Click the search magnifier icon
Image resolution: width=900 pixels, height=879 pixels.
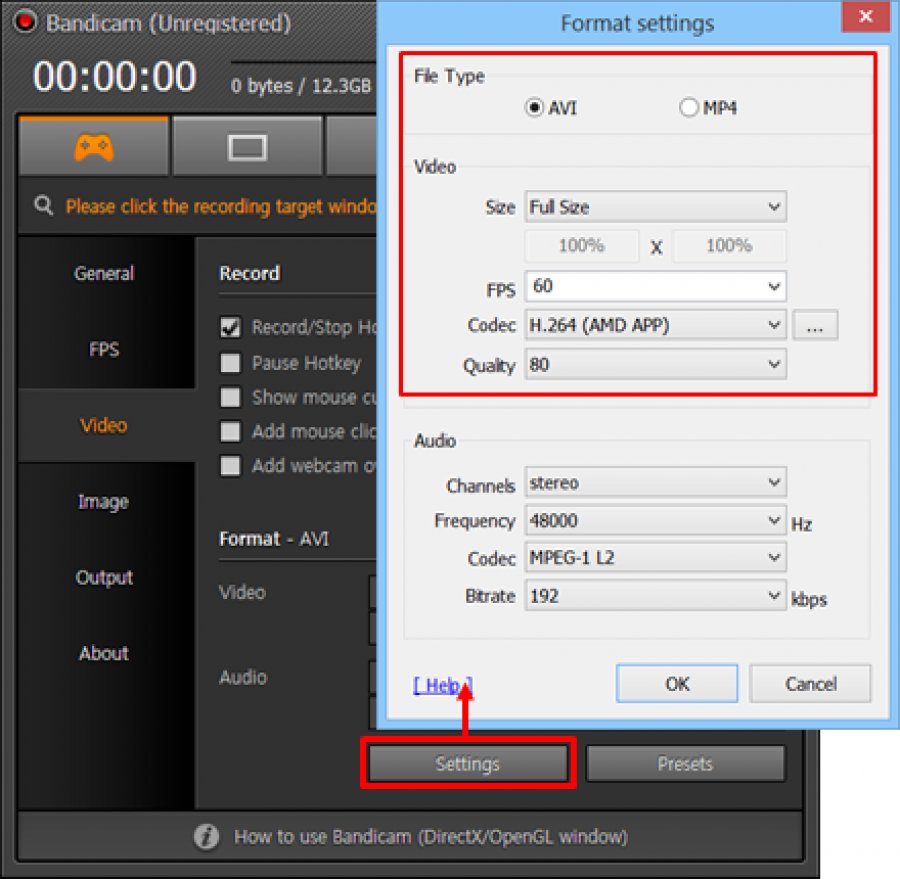click(x=43, y=206)
